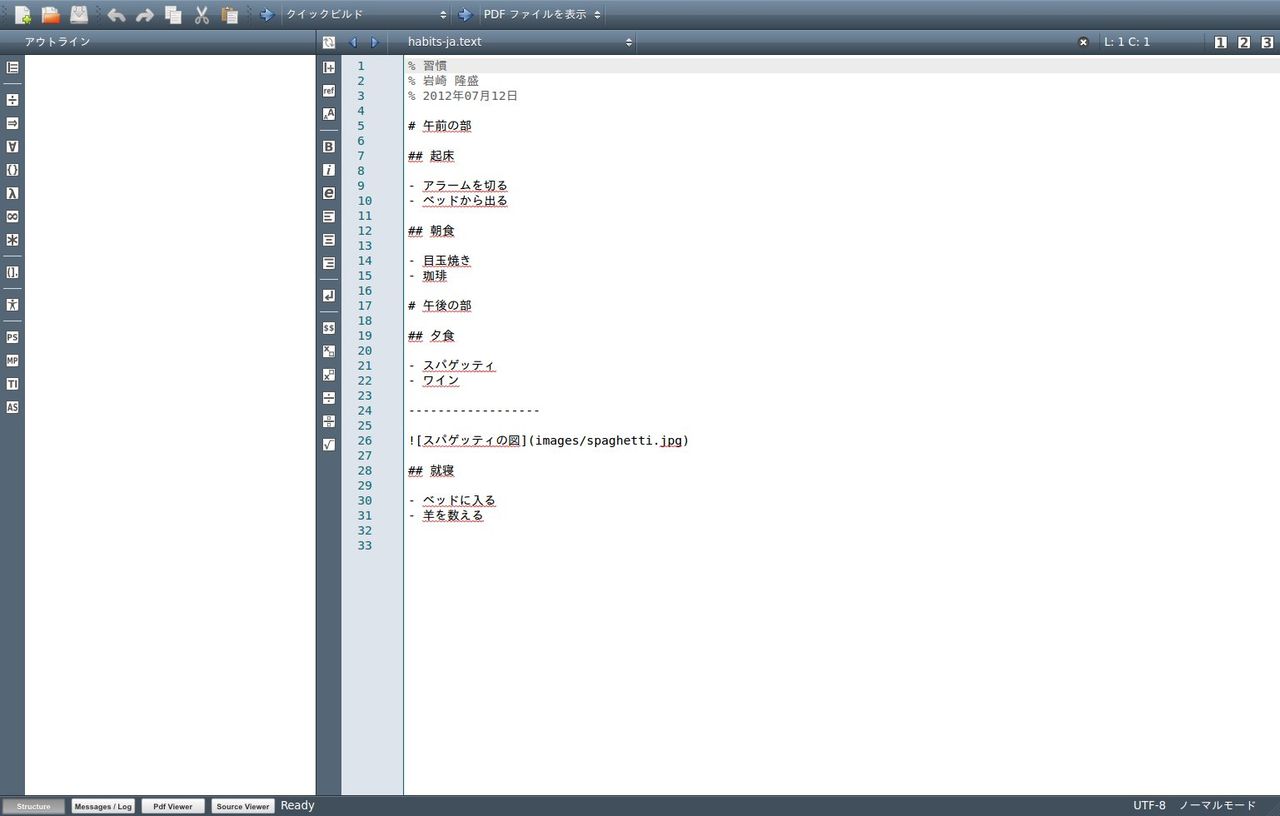The height and width of the screenshot is (816, 1280).
Task: Click the images/spaghetti.jpg image line
Action: tap(549, 441)
